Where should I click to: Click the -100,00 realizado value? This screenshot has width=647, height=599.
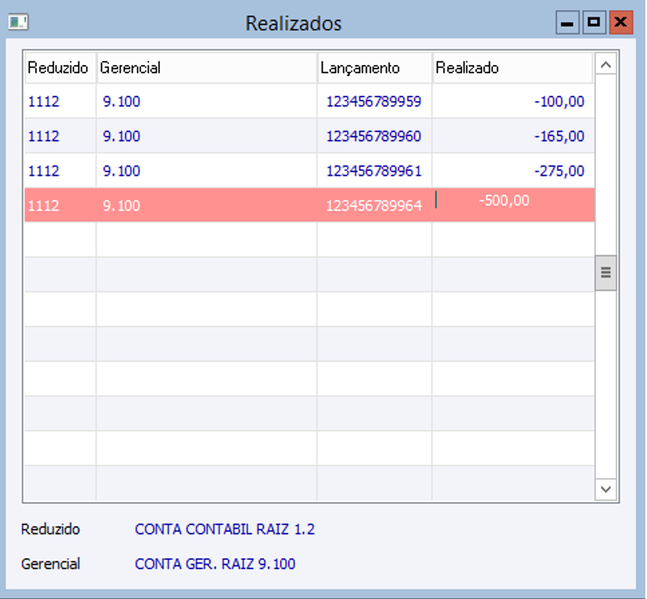tap(559, 101)
